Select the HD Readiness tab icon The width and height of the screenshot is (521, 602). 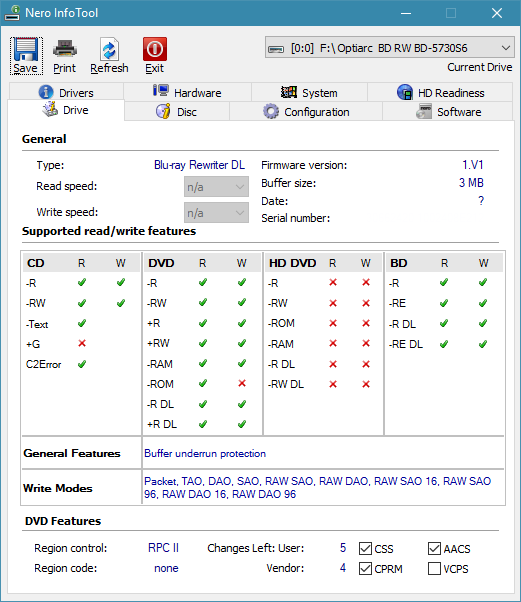click(405, 92)
